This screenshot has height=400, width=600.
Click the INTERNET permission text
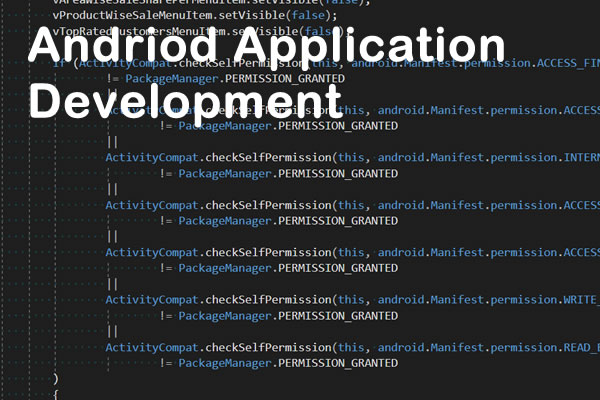coord(574,157)
